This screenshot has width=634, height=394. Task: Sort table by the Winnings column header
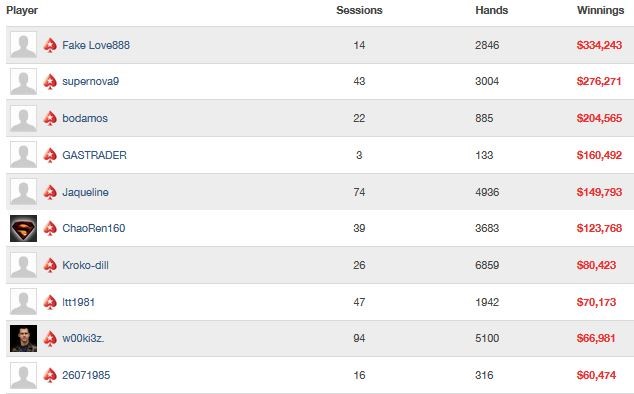[600, 10]
